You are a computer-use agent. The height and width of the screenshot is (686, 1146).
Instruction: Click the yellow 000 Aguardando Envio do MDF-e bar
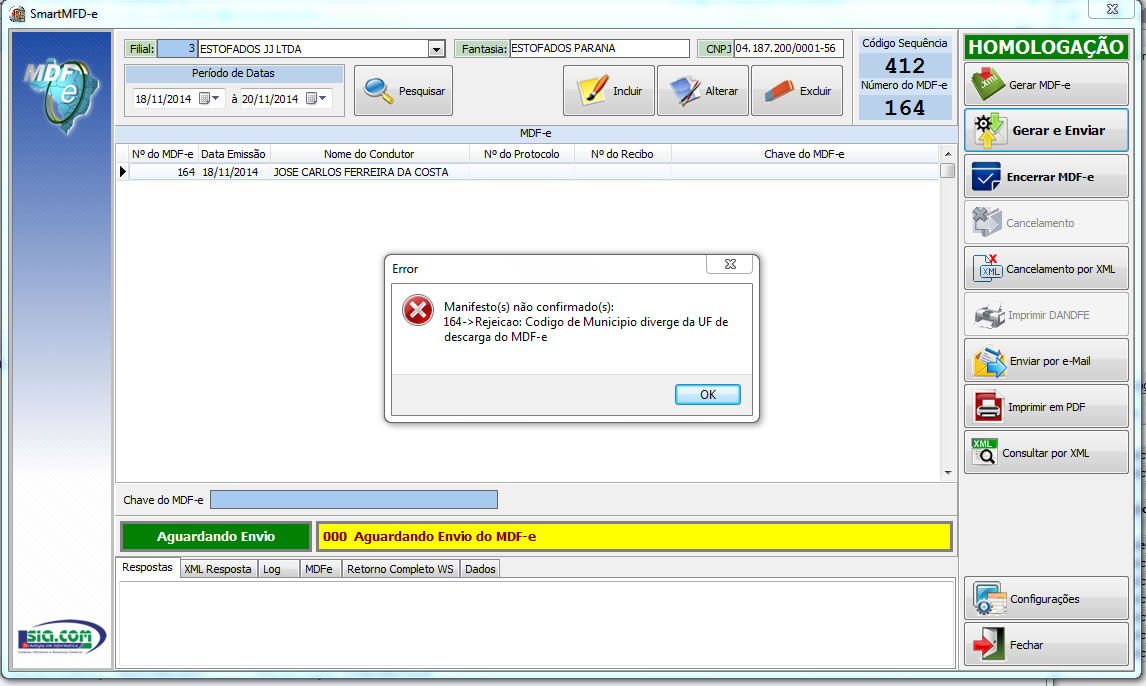tap(634, 536)
